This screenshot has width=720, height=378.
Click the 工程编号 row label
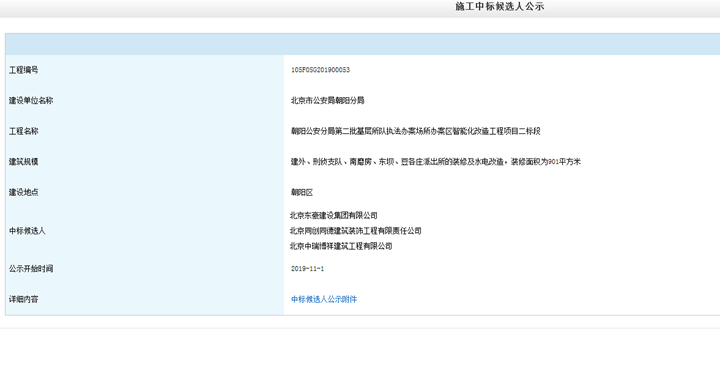[23, 70]
